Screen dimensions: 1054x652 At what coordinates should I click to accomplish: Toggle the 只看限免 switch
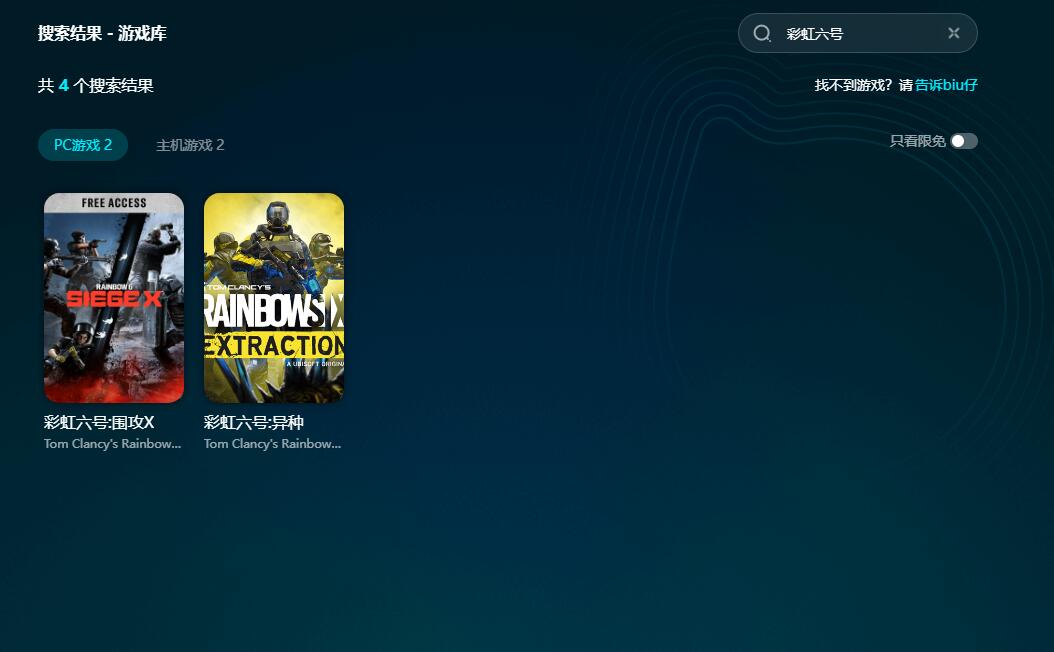click(964, 141)
